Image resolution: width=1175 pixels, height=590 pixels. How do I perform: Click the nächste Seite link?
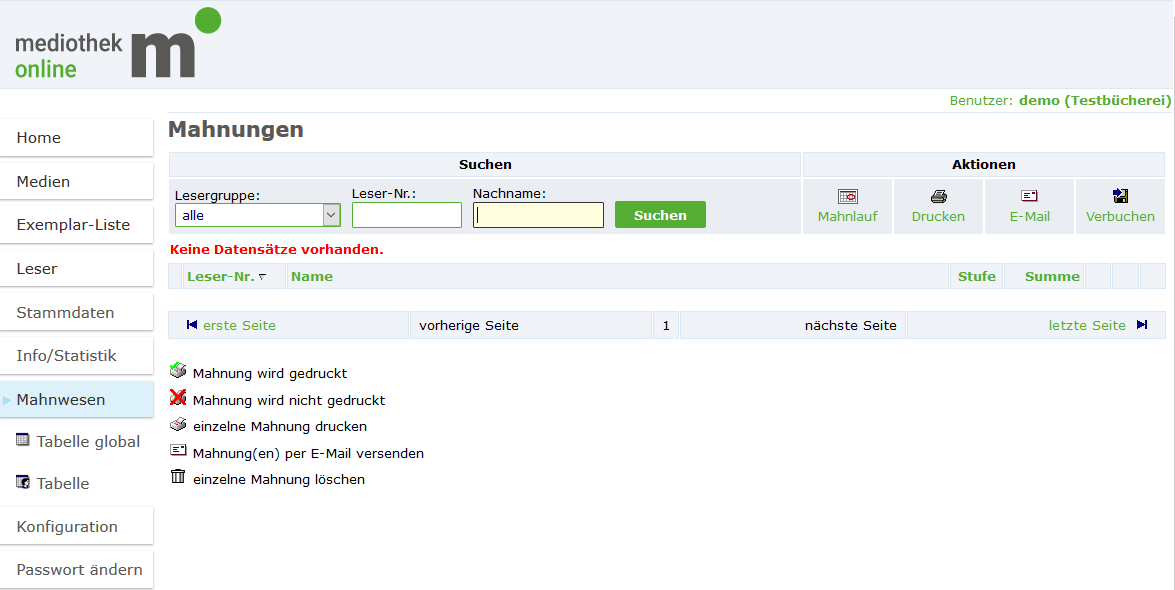(x=850, y=325)
